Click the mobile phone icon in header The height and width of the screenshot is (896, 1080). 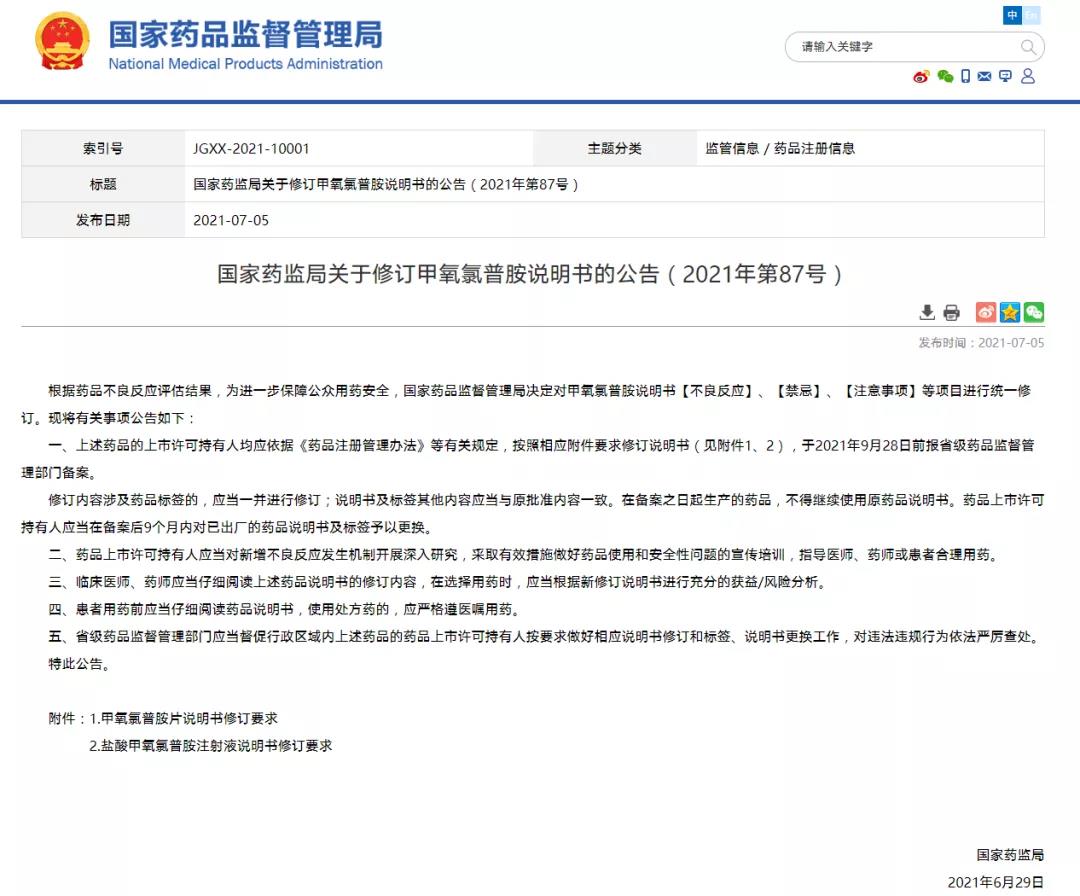(965, 77)
